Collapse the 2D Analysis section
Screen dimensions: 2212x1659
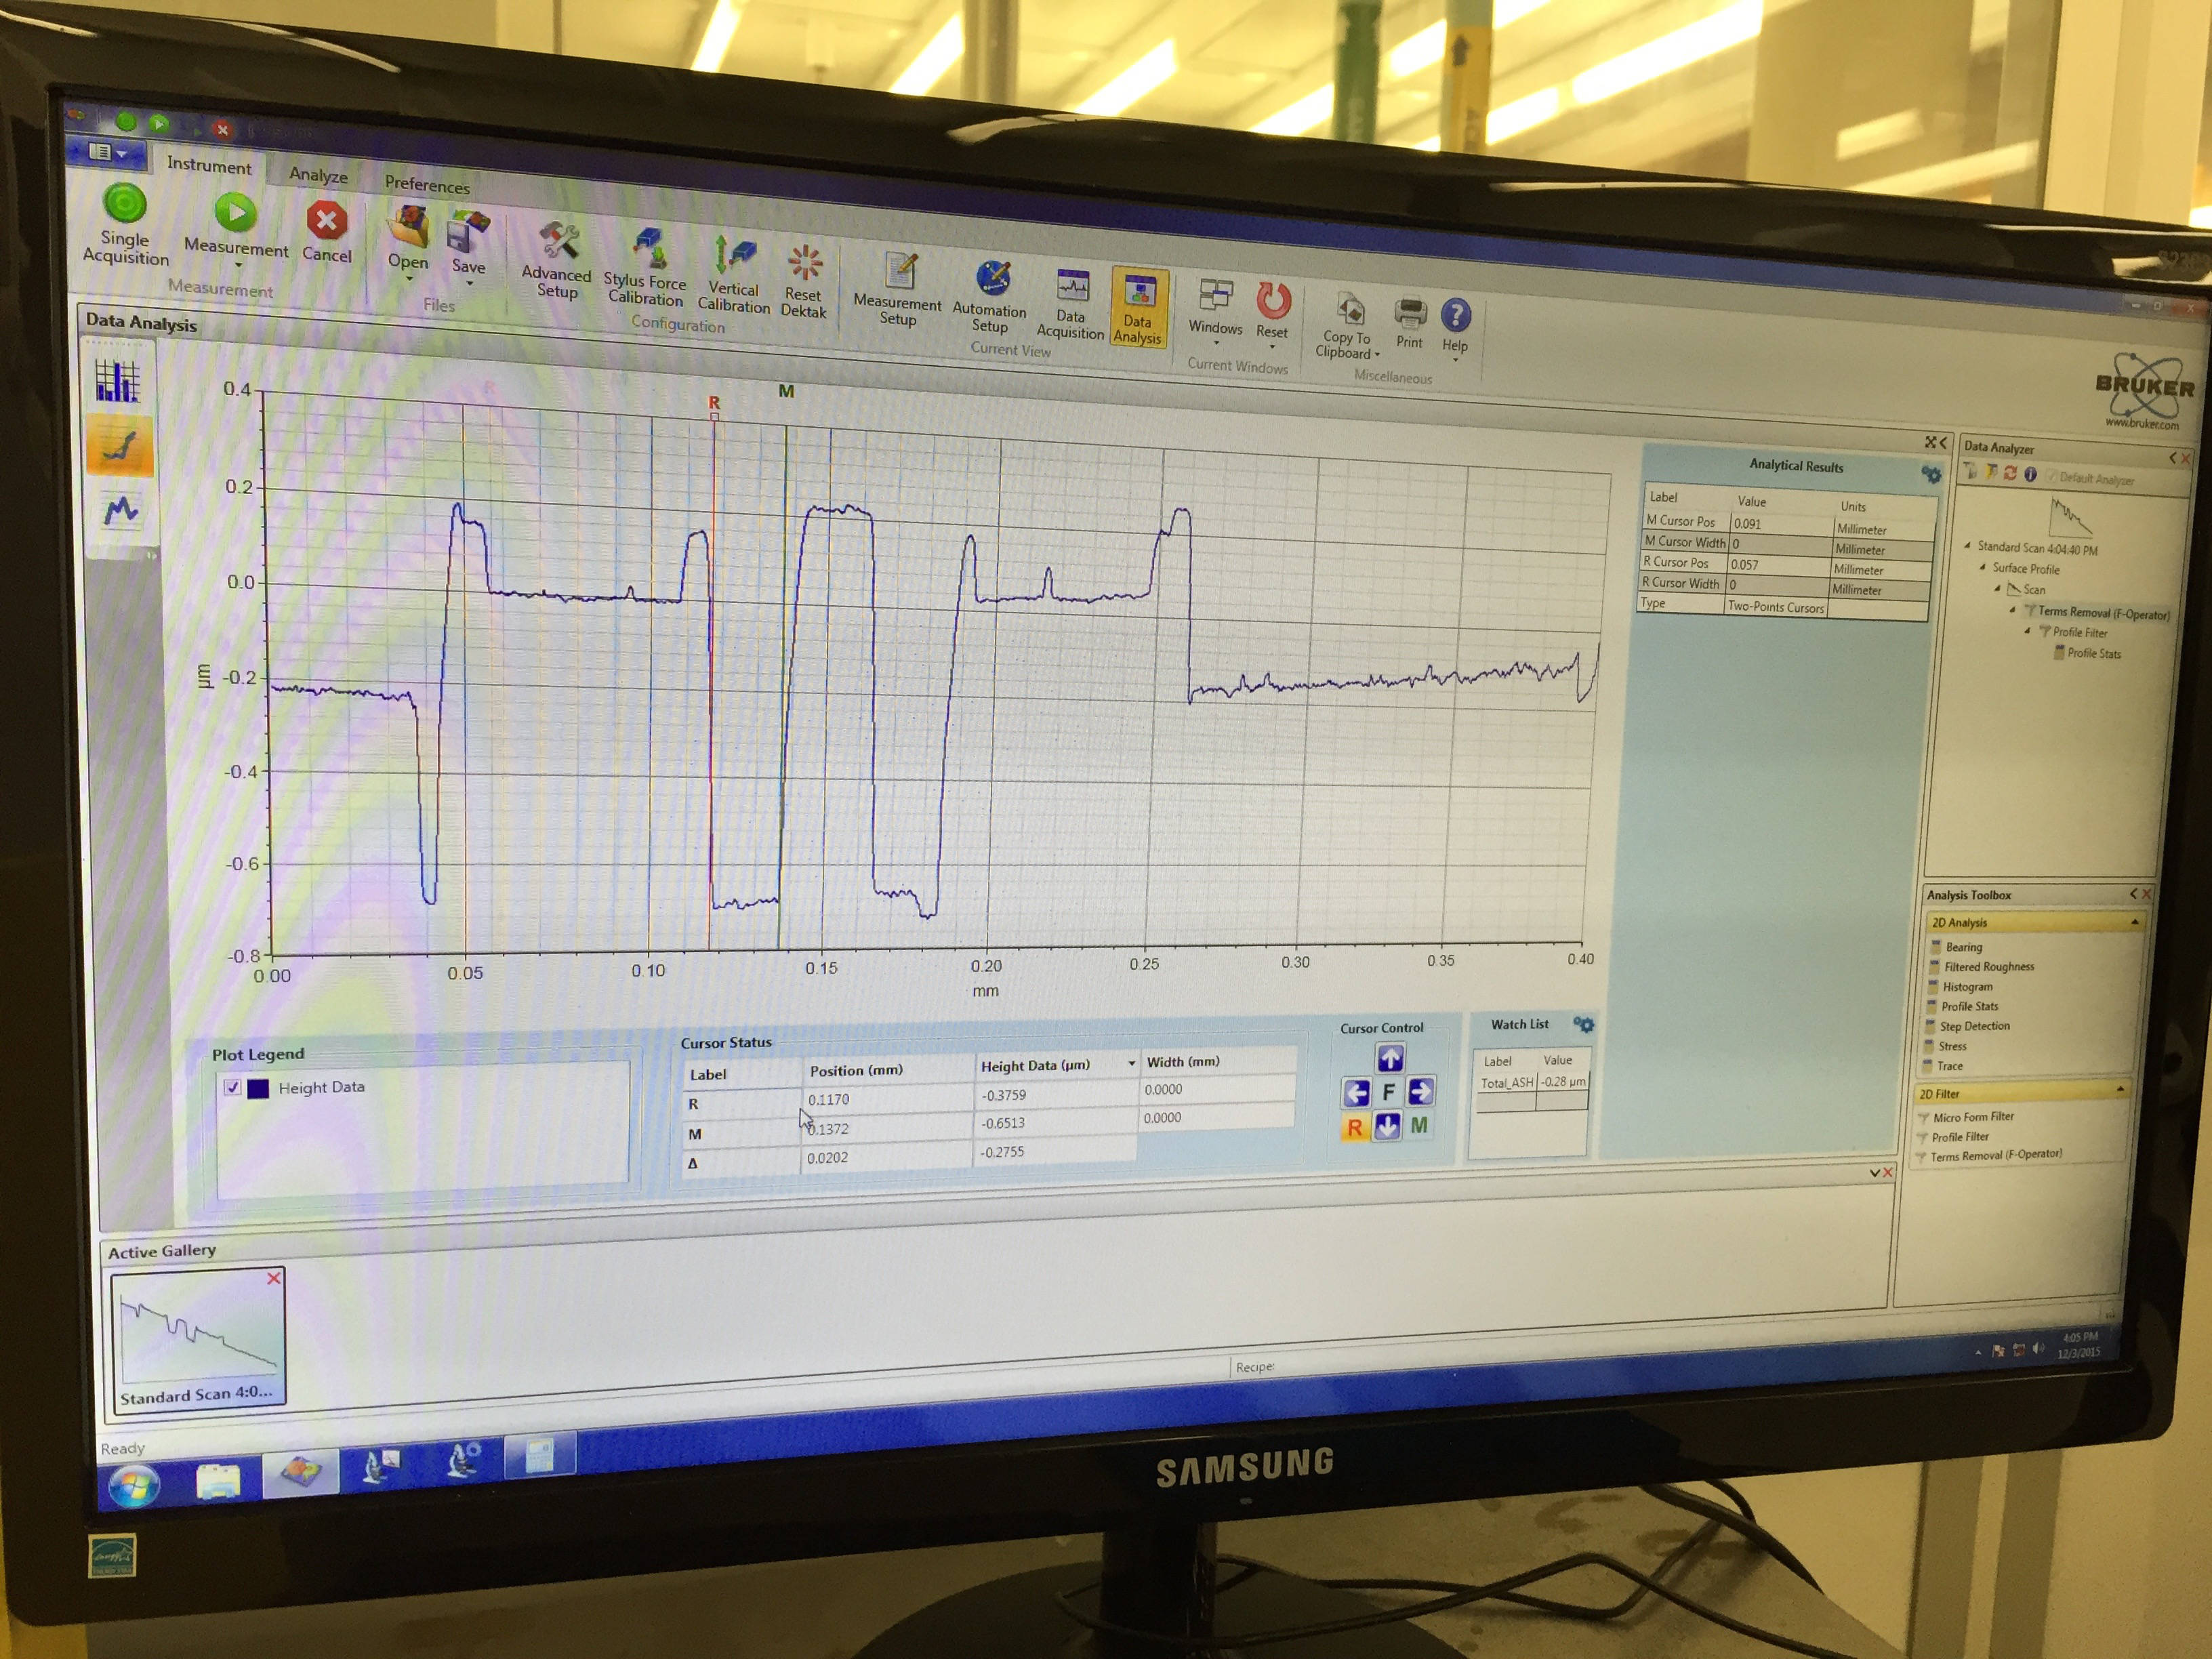[2135, 922]
